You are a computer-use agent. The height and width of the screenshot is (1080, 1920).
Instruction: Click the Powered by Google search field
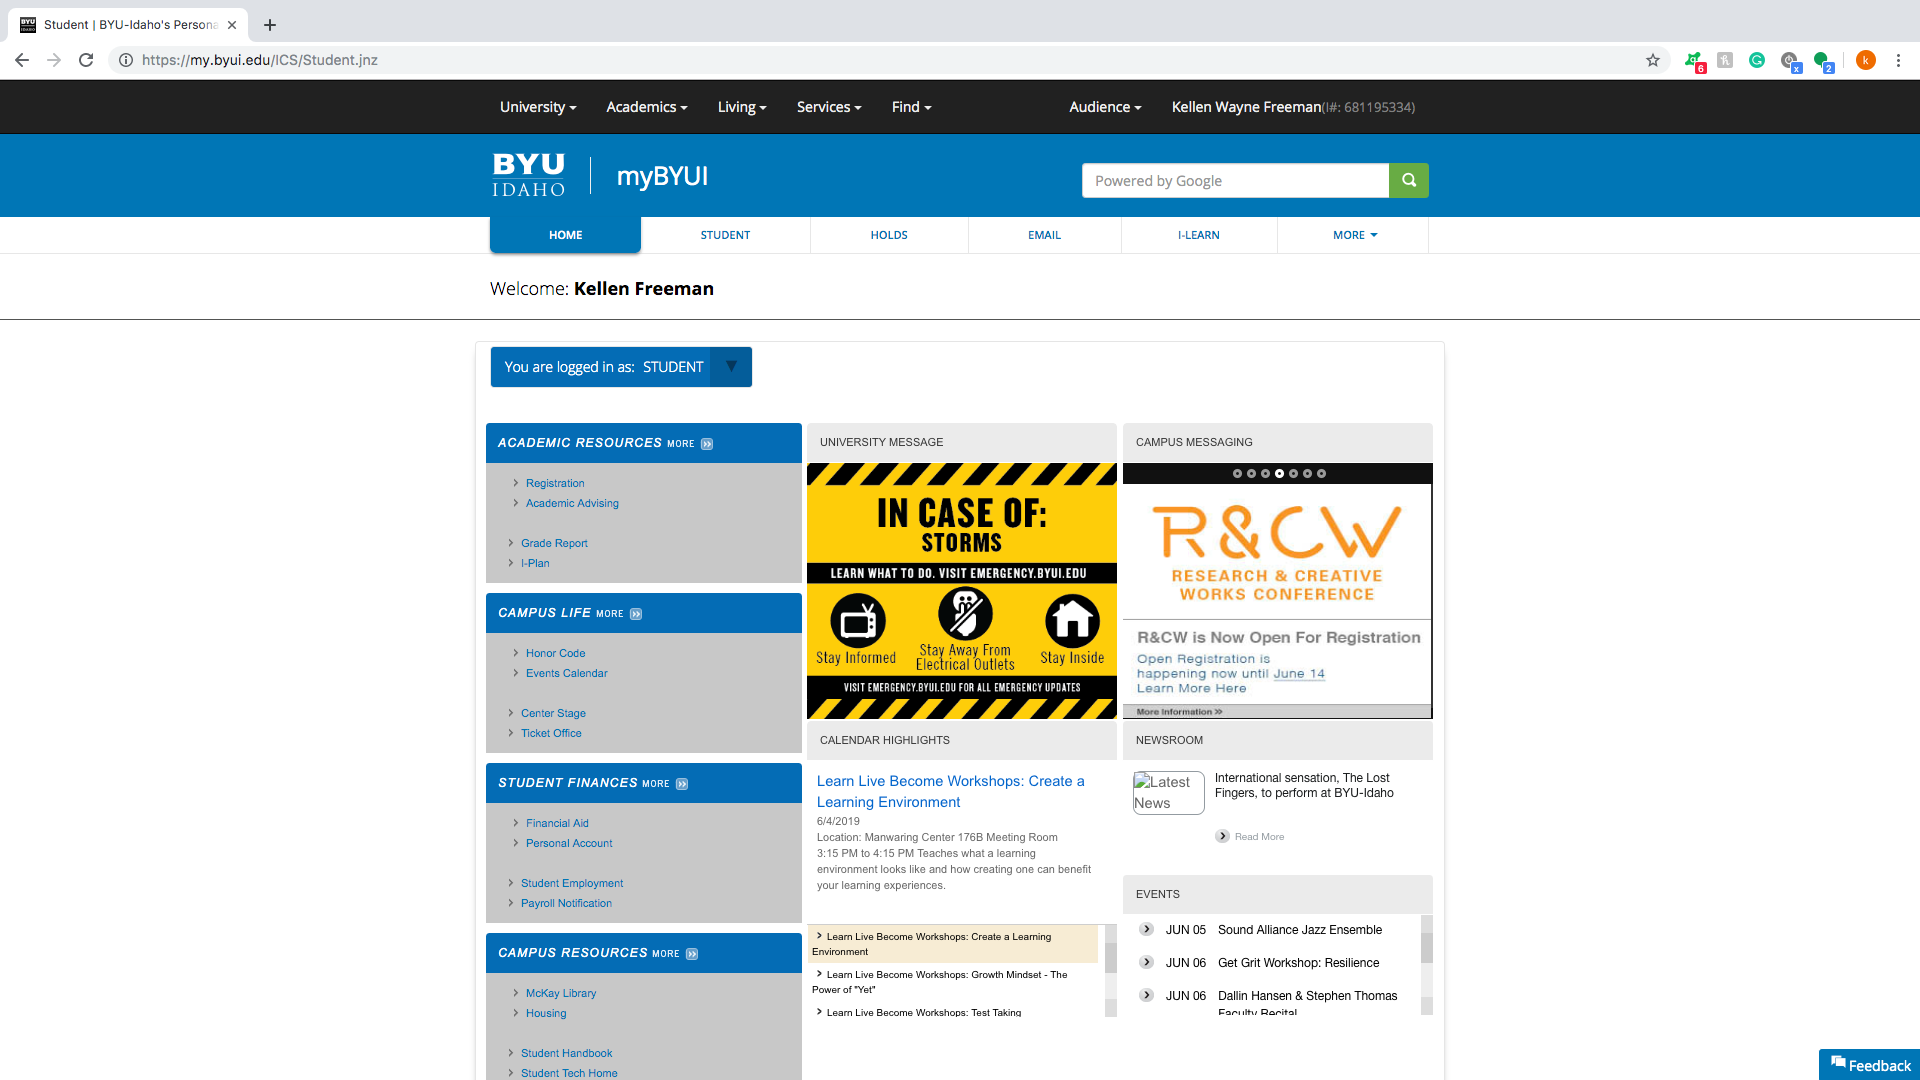(1235, 180)
